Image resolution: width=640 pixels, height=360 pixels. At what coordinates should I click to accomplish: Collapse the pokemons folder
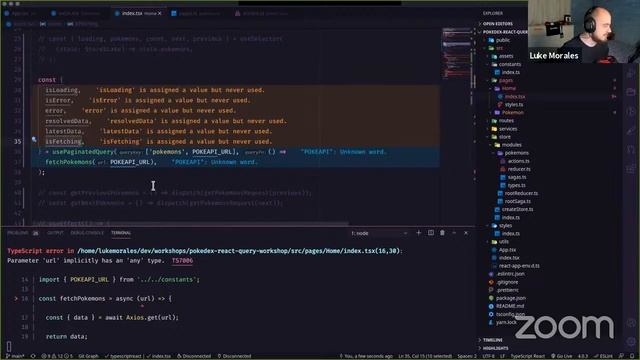point(516,153)
